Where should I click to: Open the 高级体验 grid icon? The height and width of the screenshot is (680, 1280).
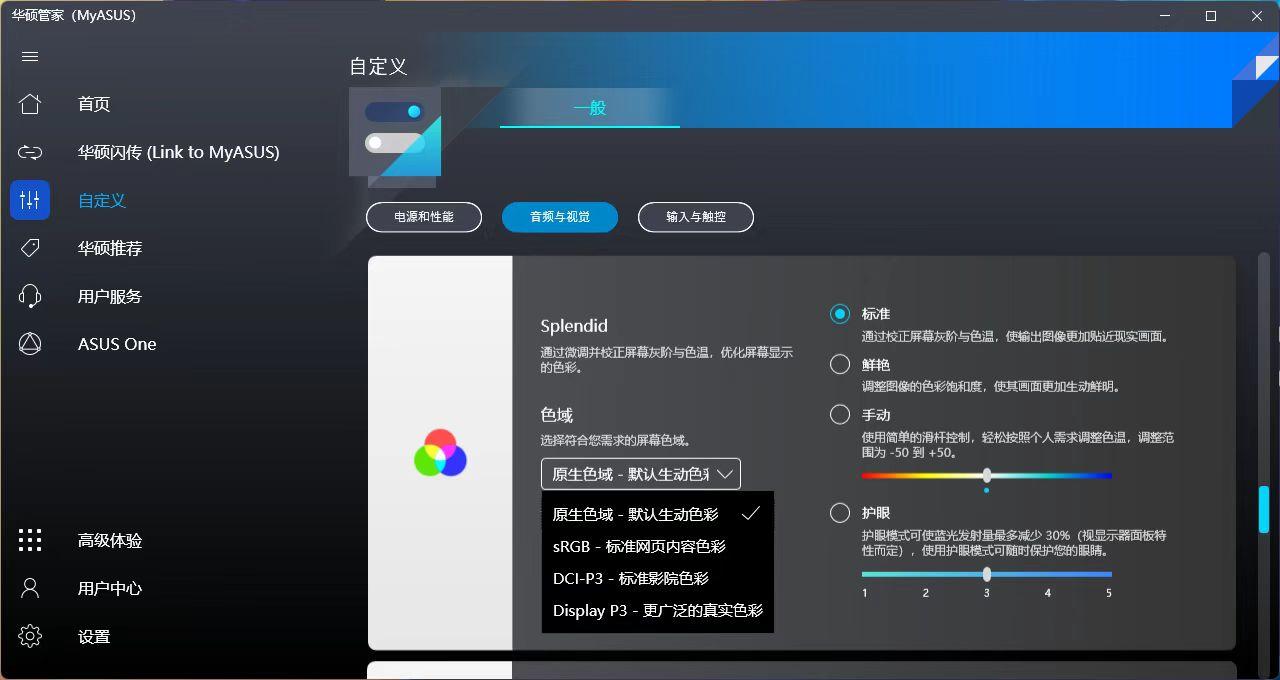click(30, 540)
